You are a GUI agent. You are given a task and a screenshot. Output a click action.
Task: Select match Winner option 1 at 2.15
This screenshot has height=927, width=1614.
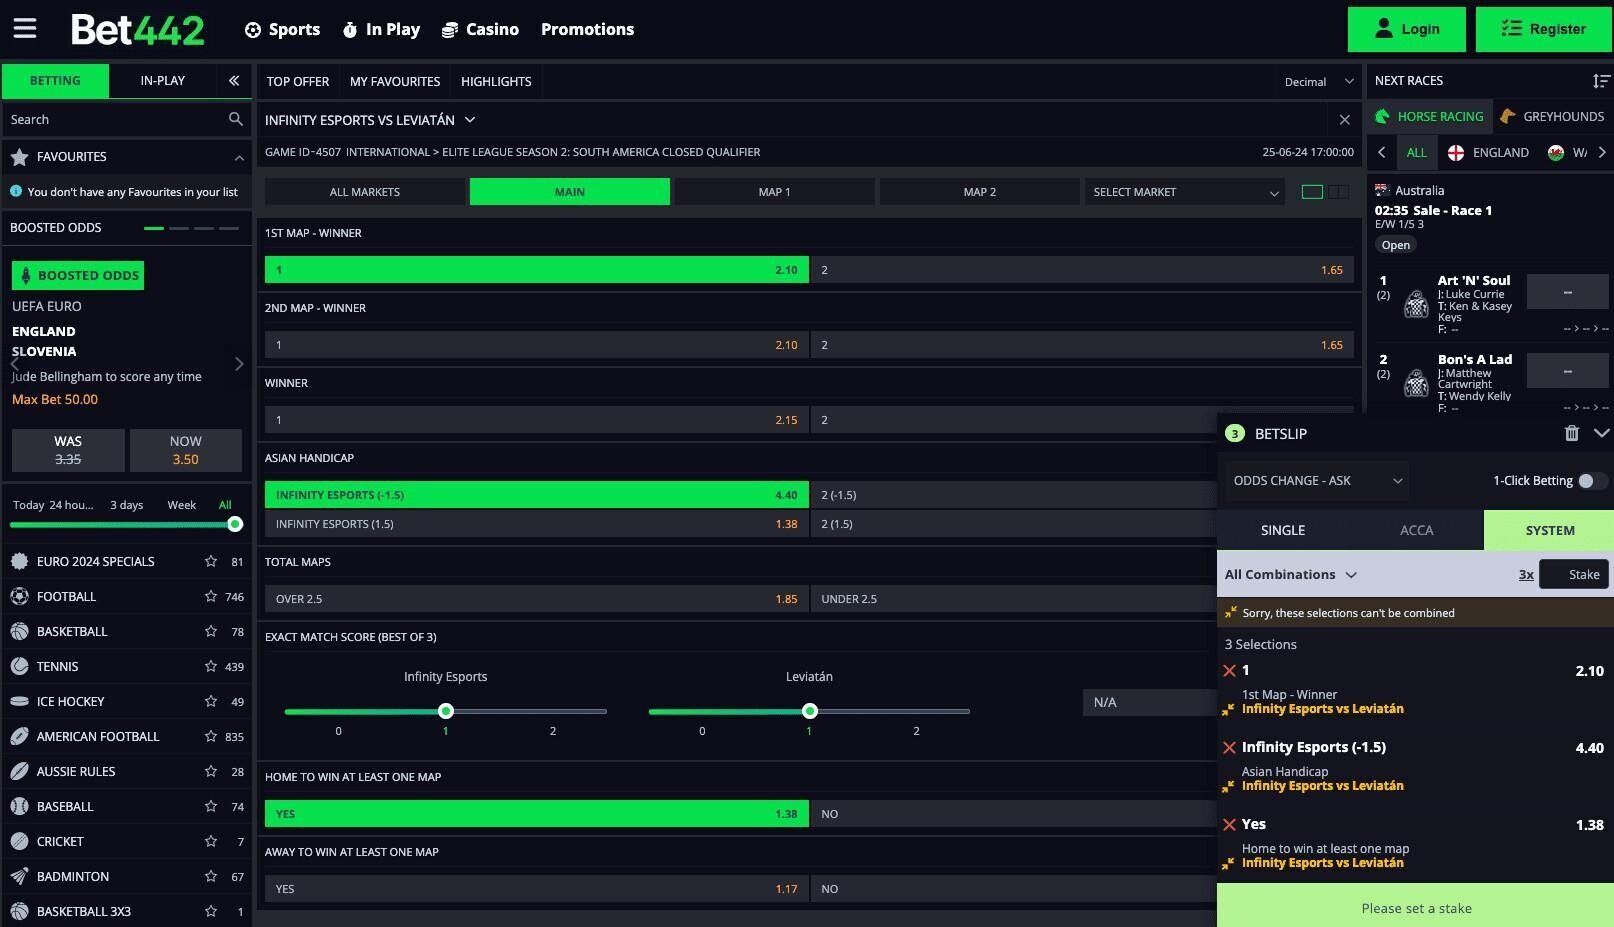(537, 420)
